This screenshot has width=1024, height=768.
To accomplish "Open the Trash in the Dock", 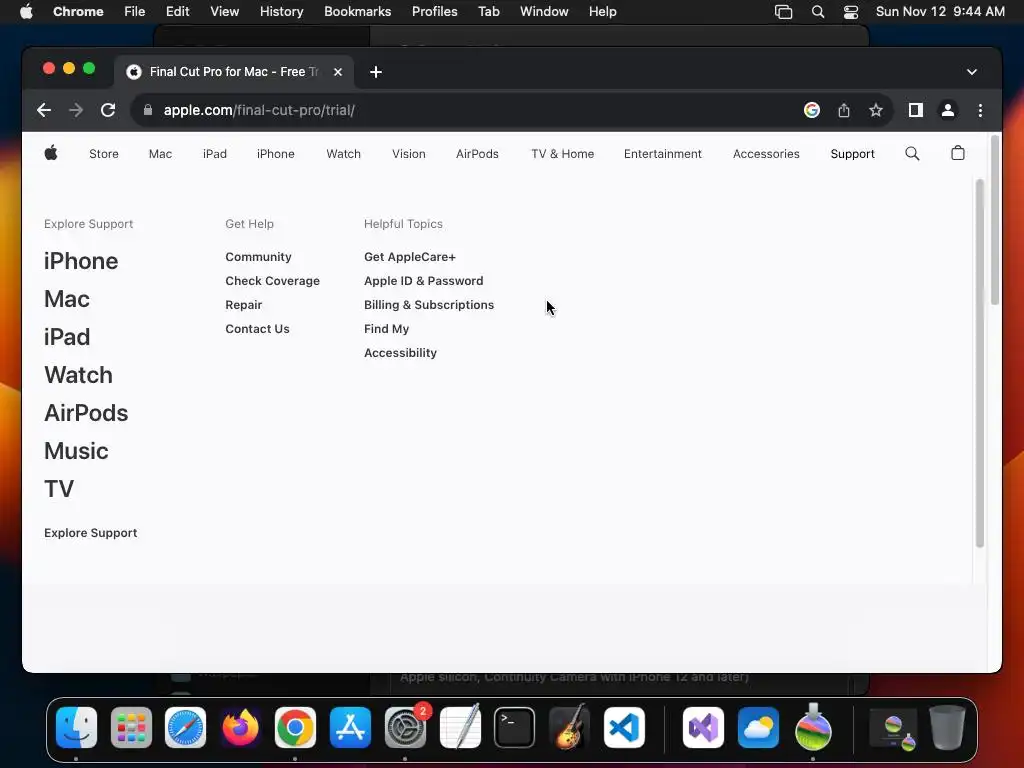I will pos(948,728).
